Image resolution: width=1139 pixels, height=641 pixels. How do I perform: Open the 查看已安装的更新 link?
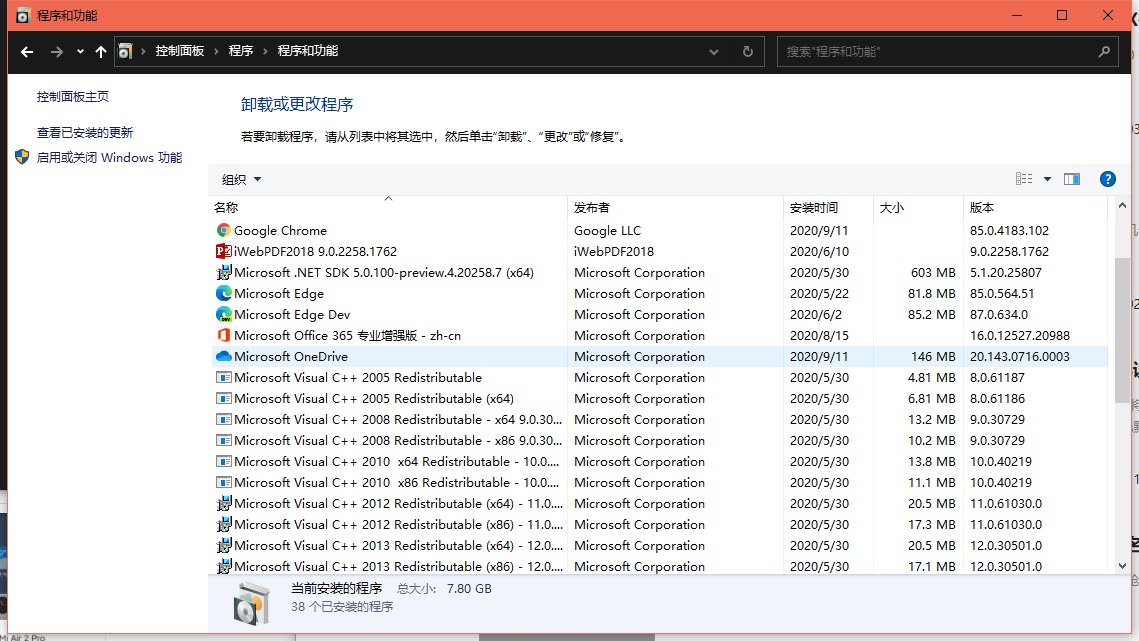tap(85, 133)
